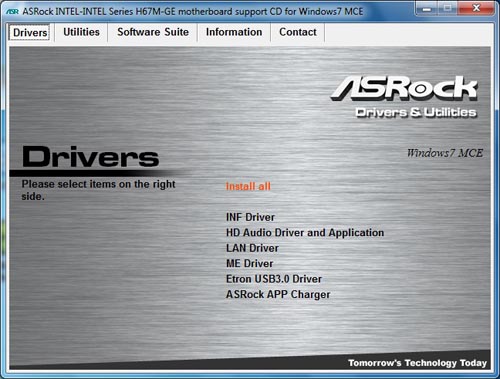500x379 pixels.
Task: Select HD Audio Driver and Application
Action: [x=305, y=232]
